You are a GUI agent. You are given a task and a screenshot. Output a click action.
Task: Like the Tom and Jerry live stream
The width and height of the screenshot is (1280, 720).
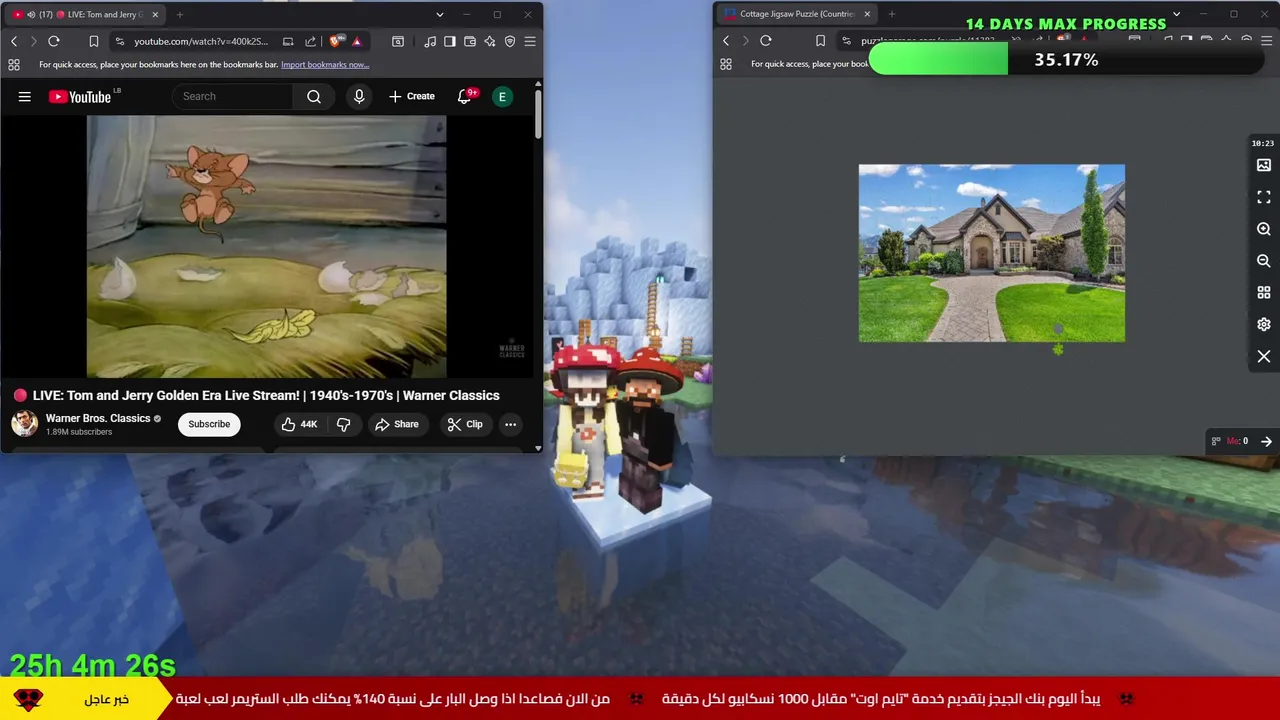(x=299, y=424)
